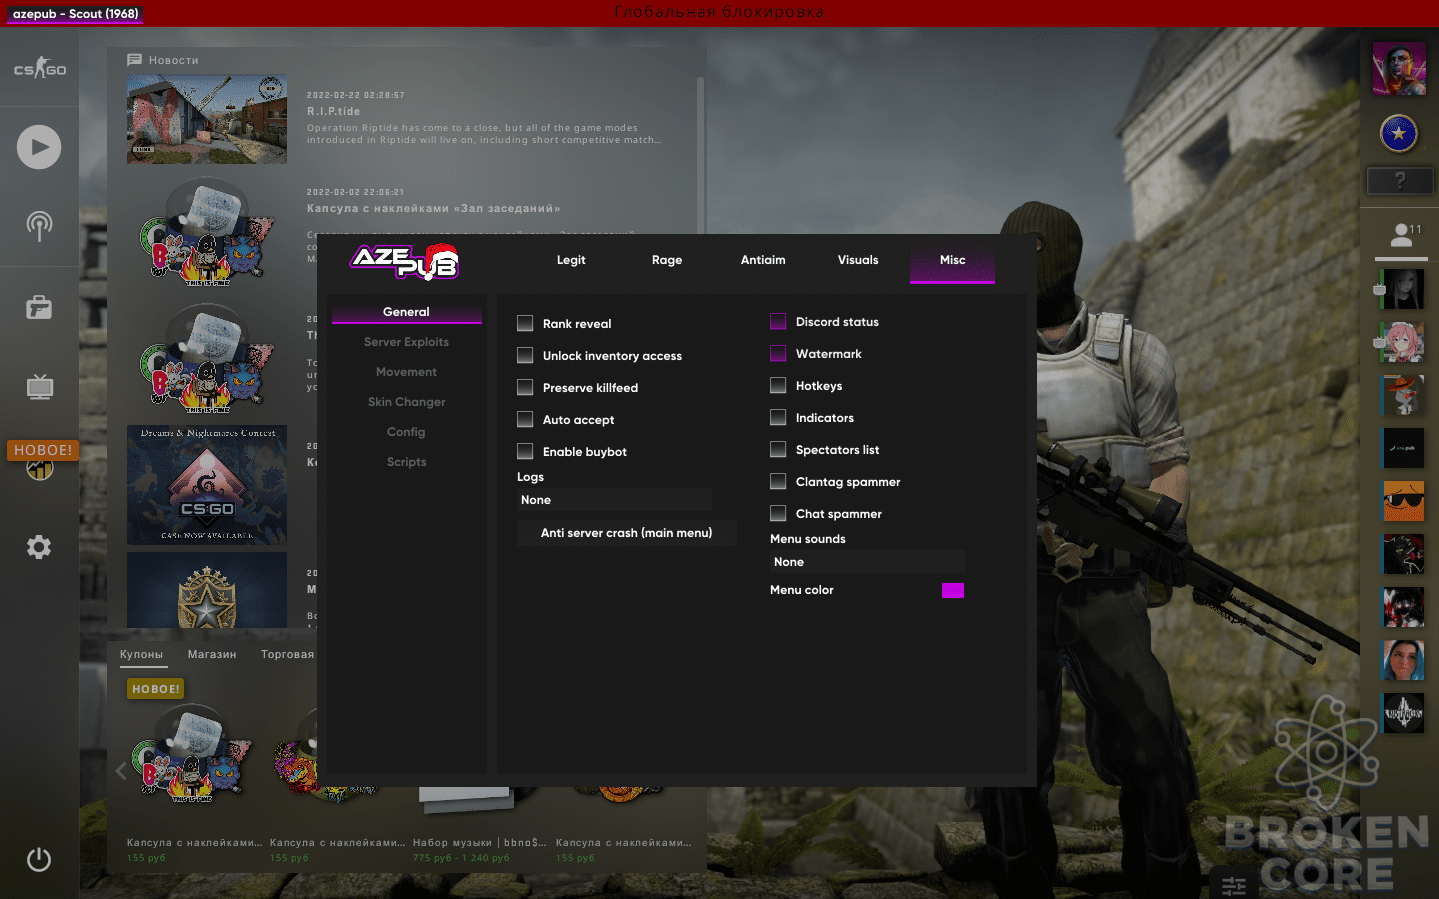Click the blue star rank badge
Image resolution: width=1439 pixels, height=899 pixels.
[1399, 133]
